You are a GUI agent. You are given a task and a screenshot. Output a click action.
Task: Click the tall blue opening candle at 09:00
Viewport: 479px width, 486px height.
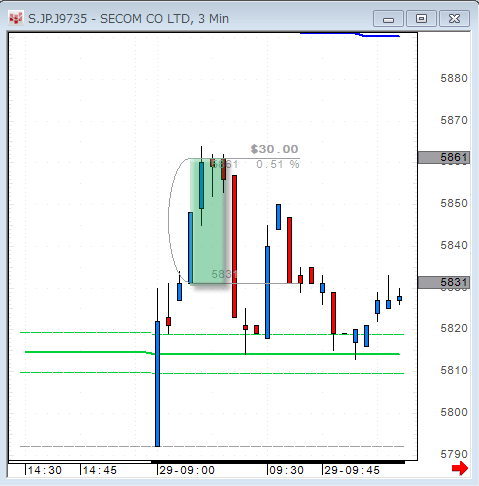(157, 383)
